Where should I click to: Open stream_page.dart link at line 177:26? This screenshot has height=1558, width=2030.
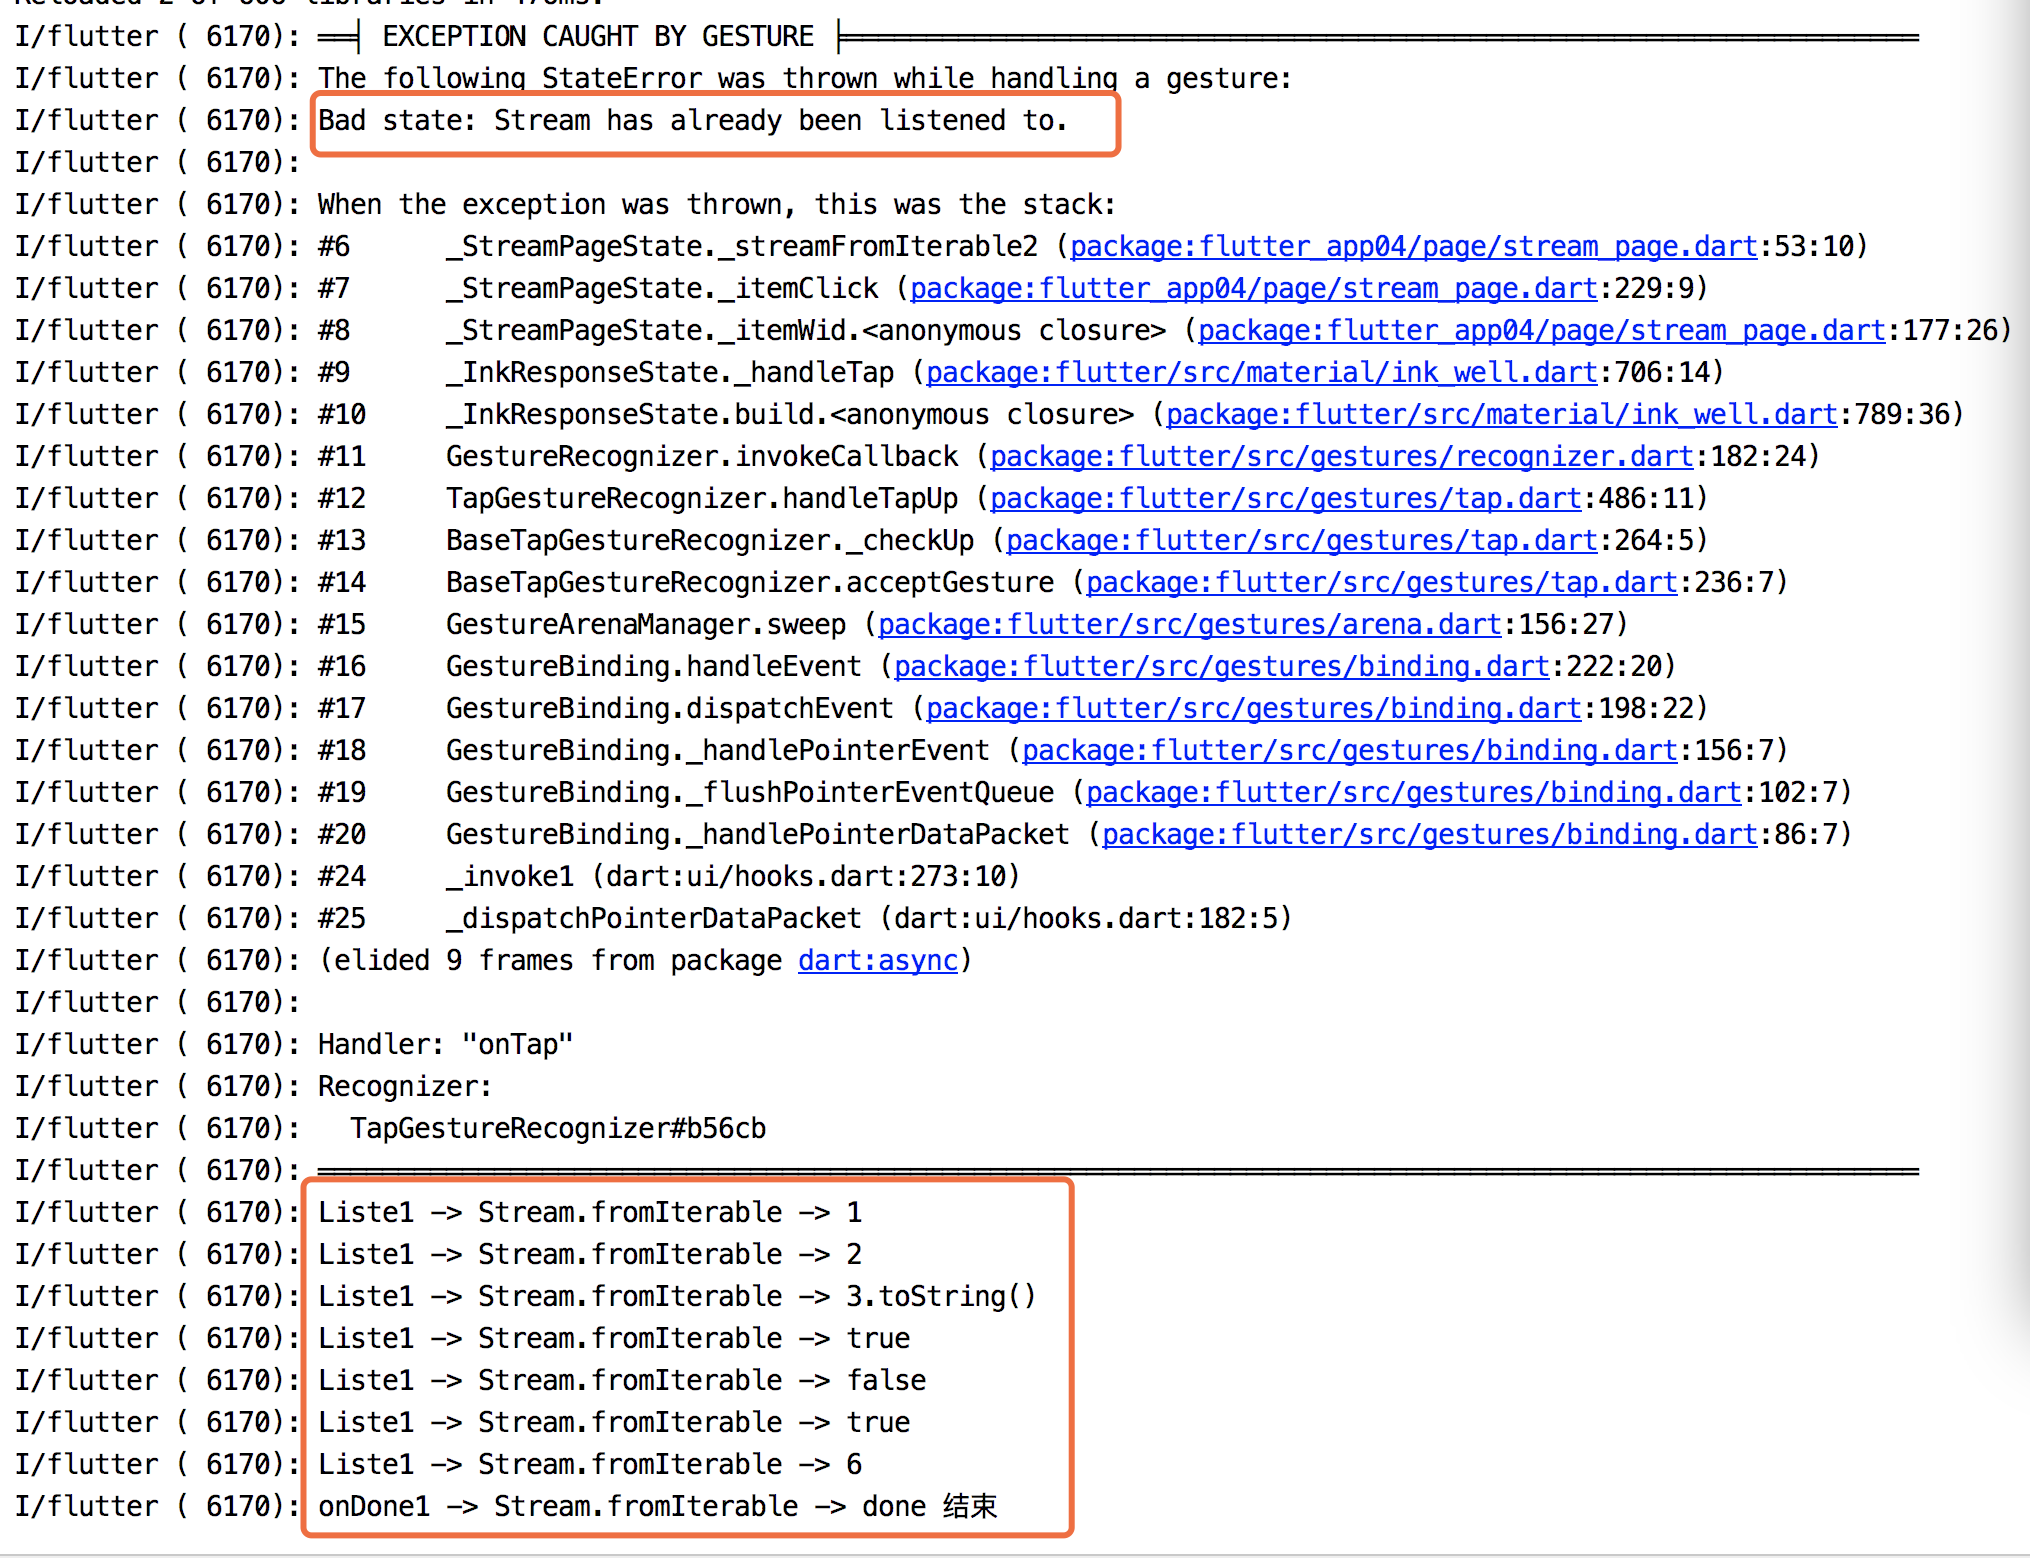pos(1541,330)
